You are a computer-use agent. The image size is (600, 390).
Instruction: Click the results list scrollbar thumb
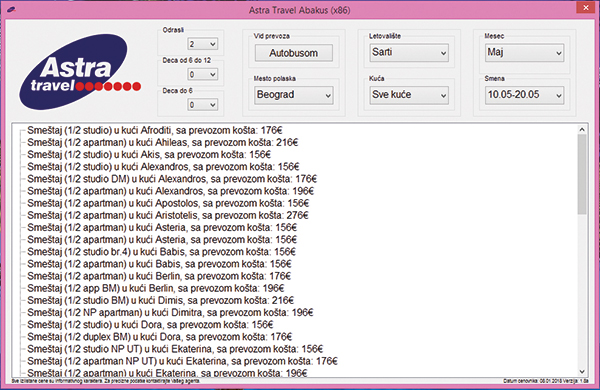tap(582, 174)
